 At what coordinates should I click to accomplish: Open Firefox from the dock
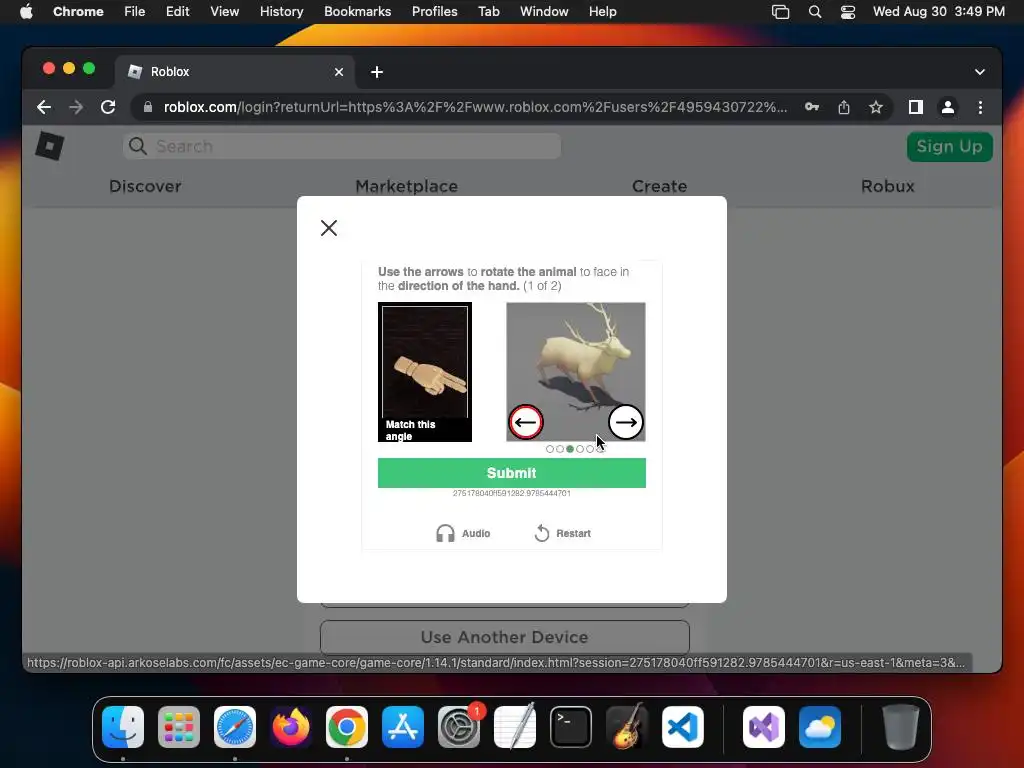tap(291, 727)
